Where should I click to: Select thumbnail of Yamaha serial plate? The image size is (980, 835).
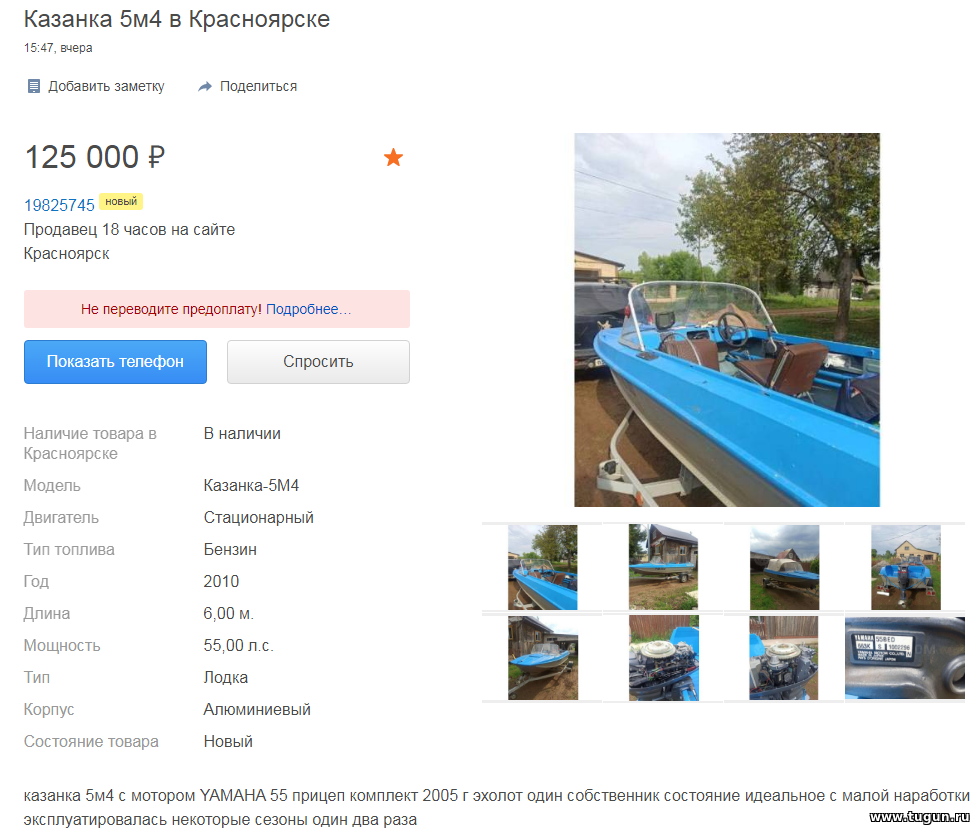tap(904, 658)
